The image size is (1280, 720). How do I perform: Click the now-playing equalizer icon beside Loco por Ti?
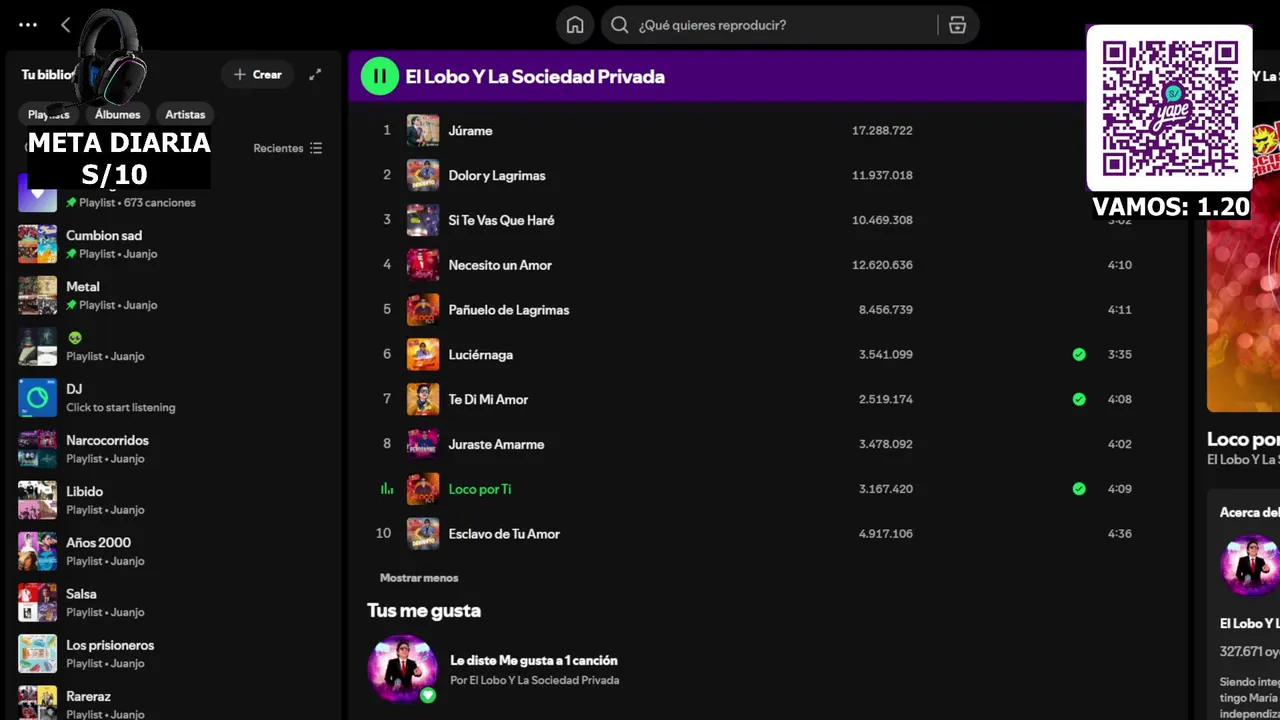click(387, 489)
